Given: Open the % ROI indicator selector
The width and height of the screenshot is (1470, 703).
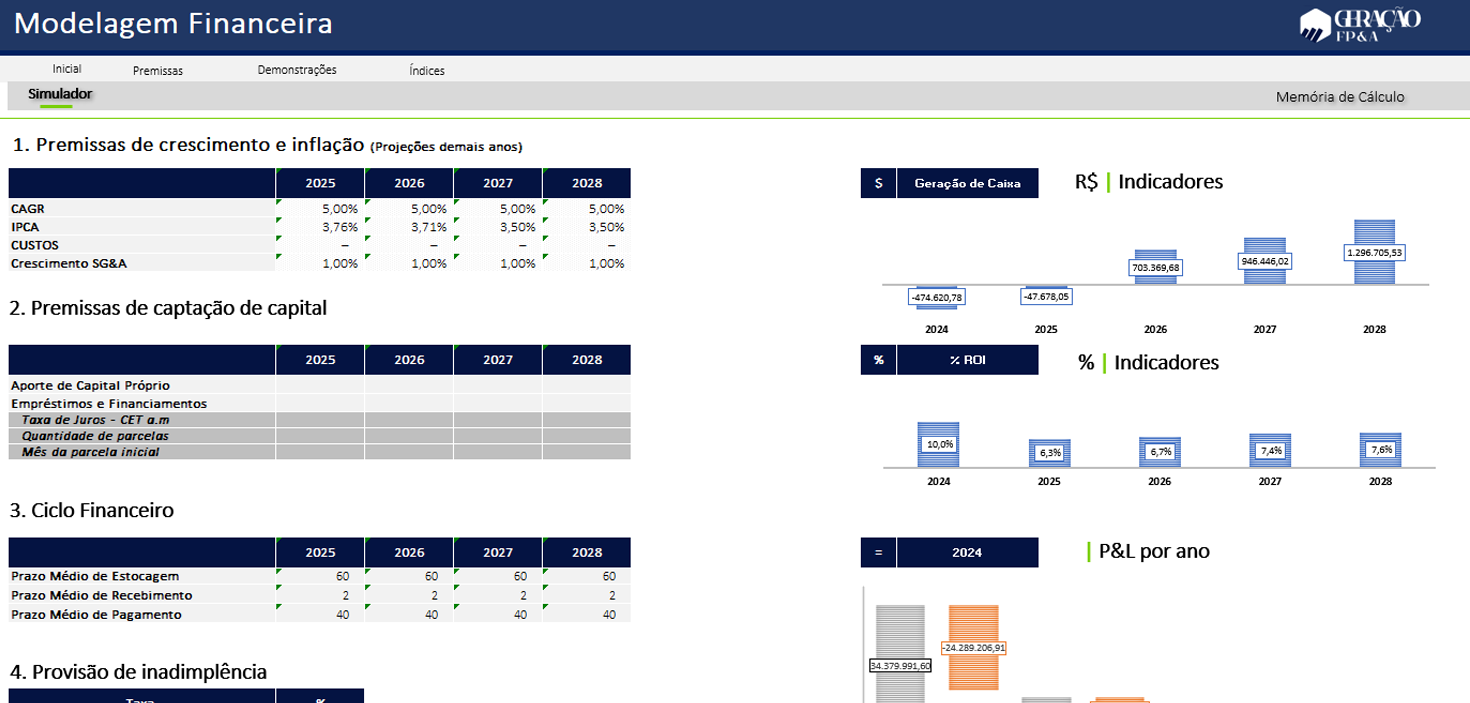Looking at the screenshot, I should pyautogui.click(x=967, y=360).
